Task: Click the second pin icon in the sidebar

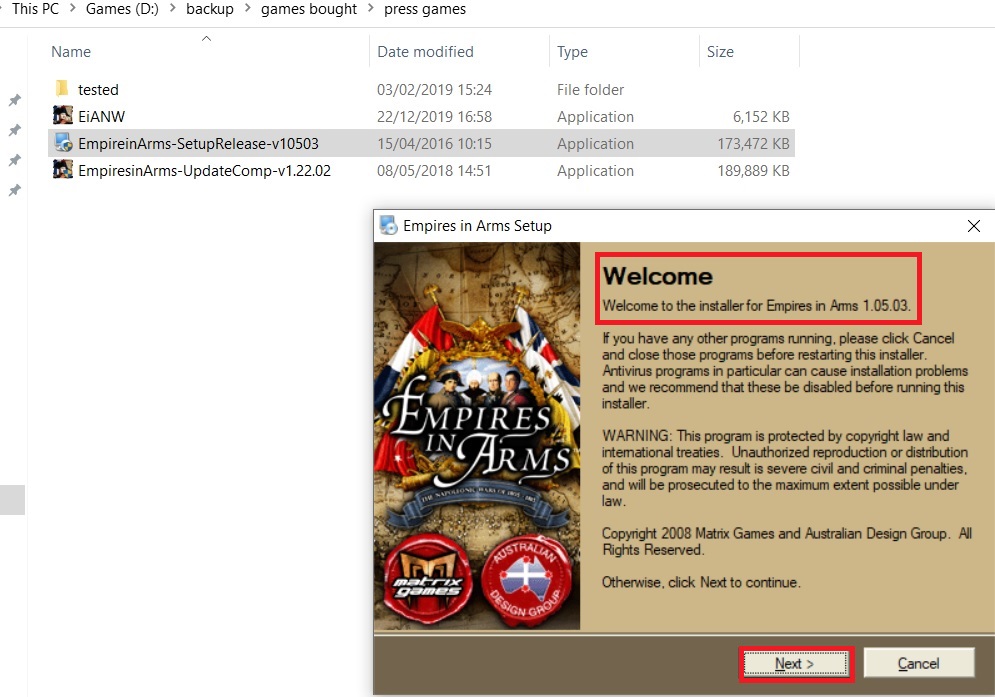Action: click(15, 130)
